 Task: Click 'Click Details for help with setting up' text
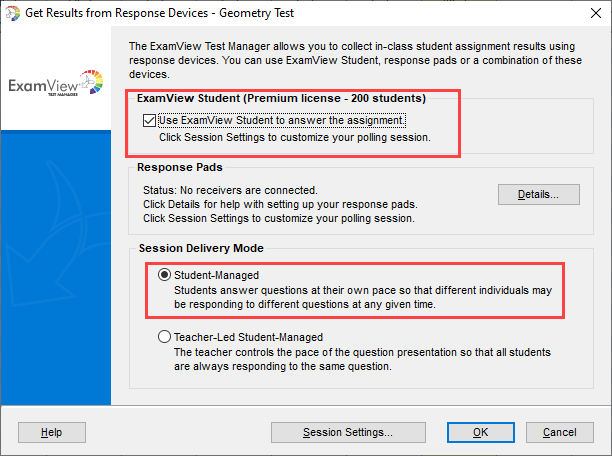point(280,204)
